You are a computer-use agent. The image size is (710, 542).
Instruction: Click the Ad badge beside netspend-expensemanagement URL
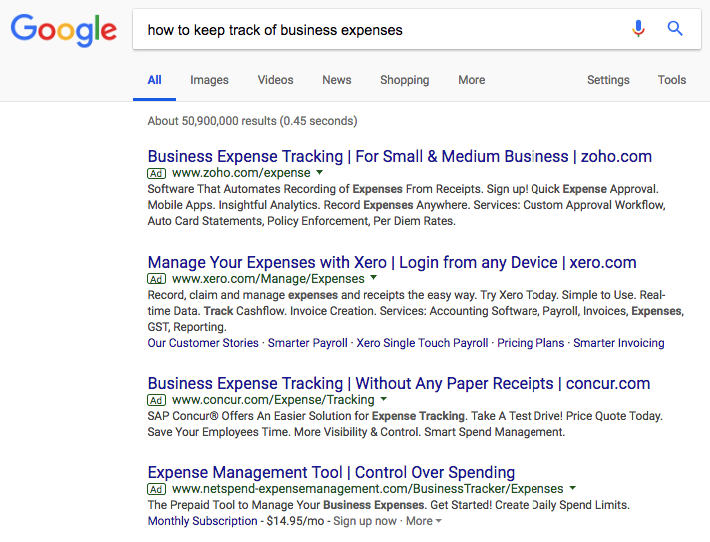pos(157,489)
